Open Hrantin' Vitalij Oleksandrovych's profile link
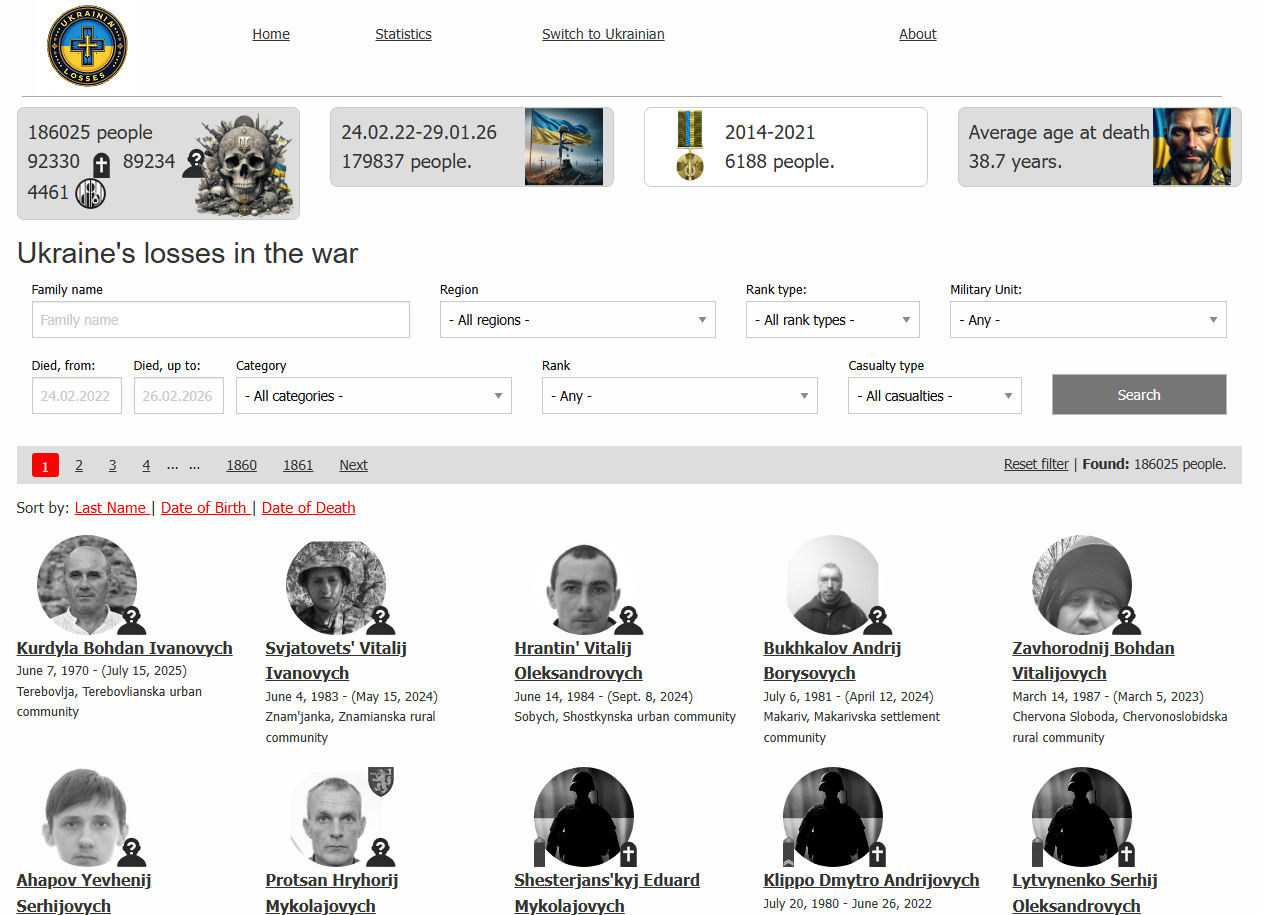Viewport: 1263px width, 915px height. pos(579,660)
